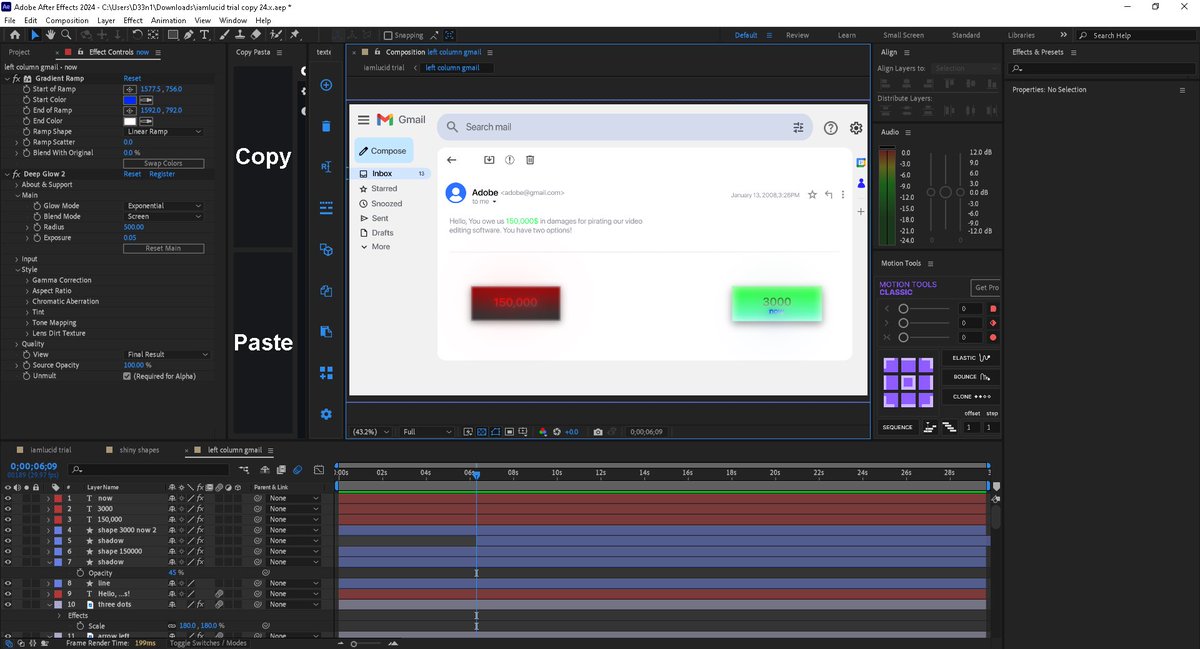Collapse the Deep Glow 2 effect
The width and height of the screenshot is (1200, 649).
point(9,174)
